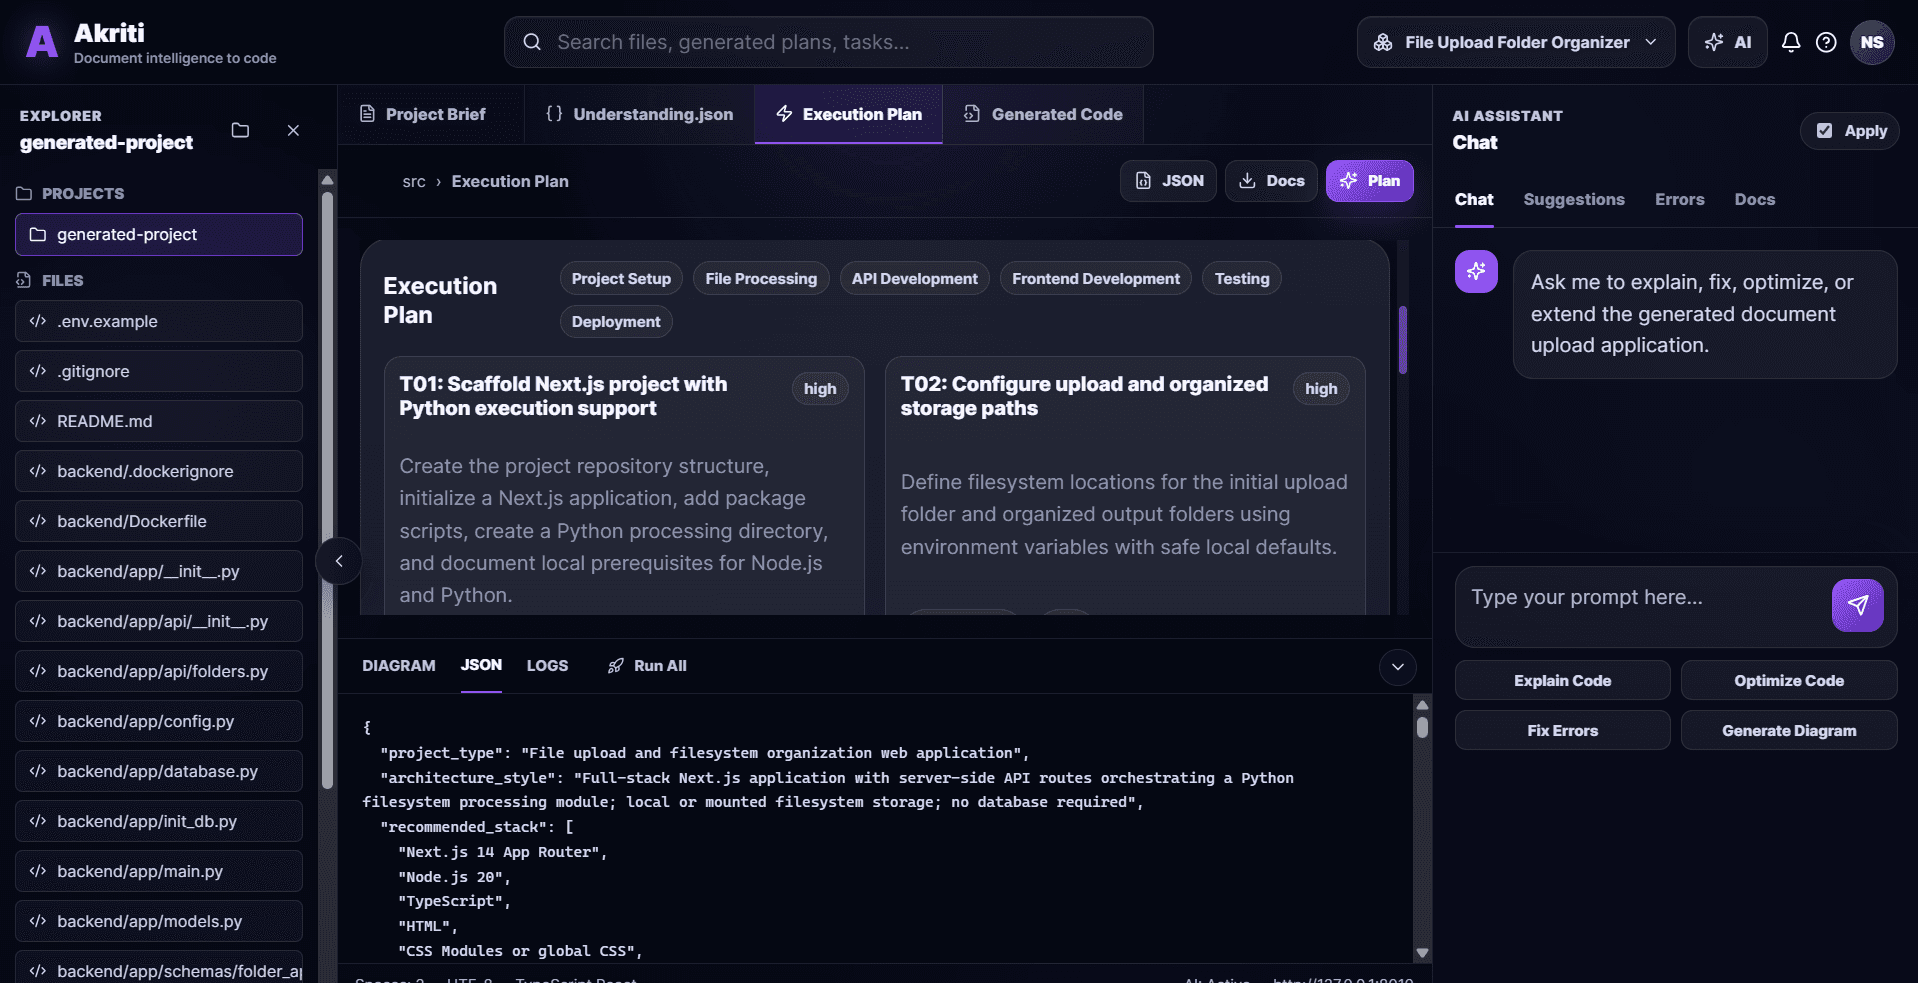Image resolution: width=1918 pixels, height=983 pixels.
Task: Open backend/app/main.py file
Action: (159, 871)
